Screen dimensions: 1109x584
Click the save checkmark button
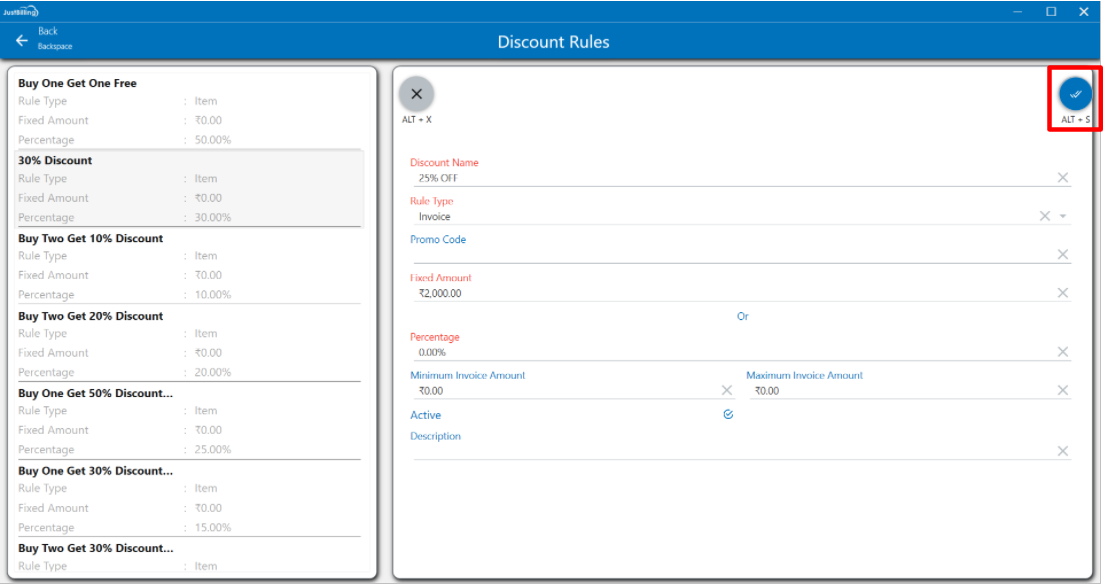tap(1075, 94)
